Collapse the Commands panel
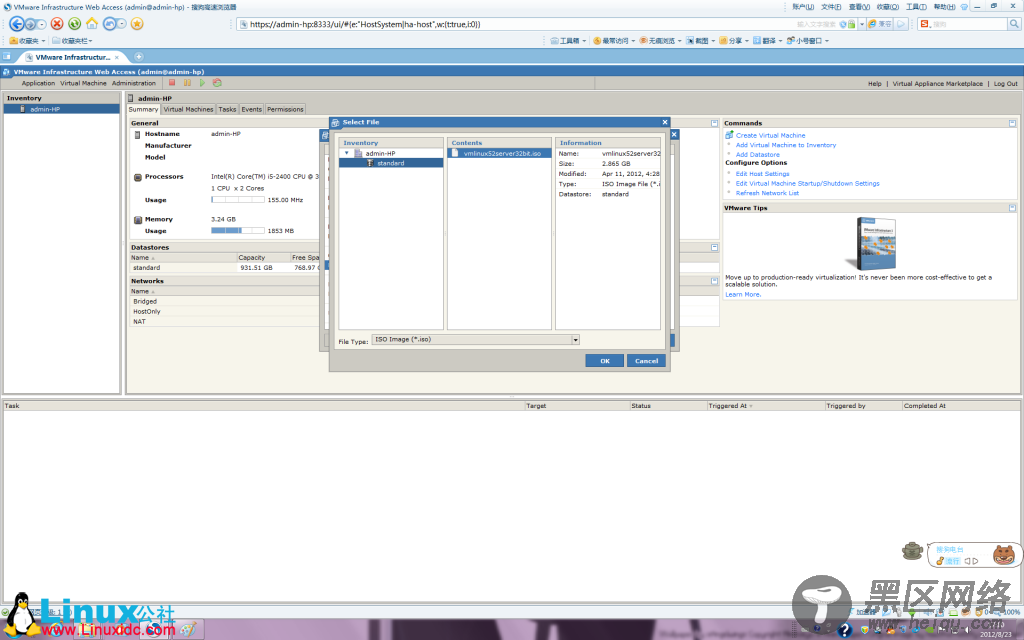The image size is (1024, 640). pos(1013,123)
